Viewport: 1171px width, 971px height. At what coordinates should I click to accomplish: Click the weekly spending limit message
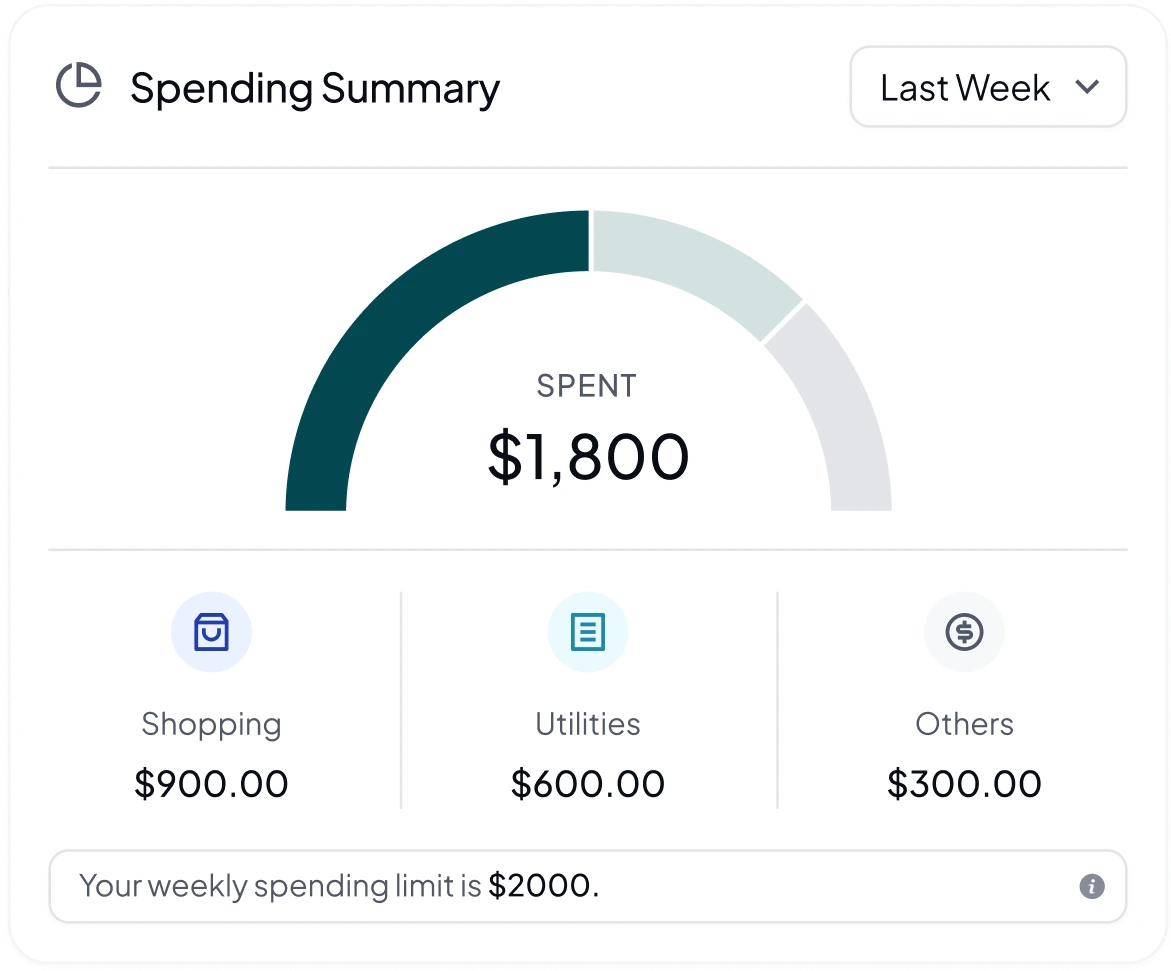click(339, 886)
